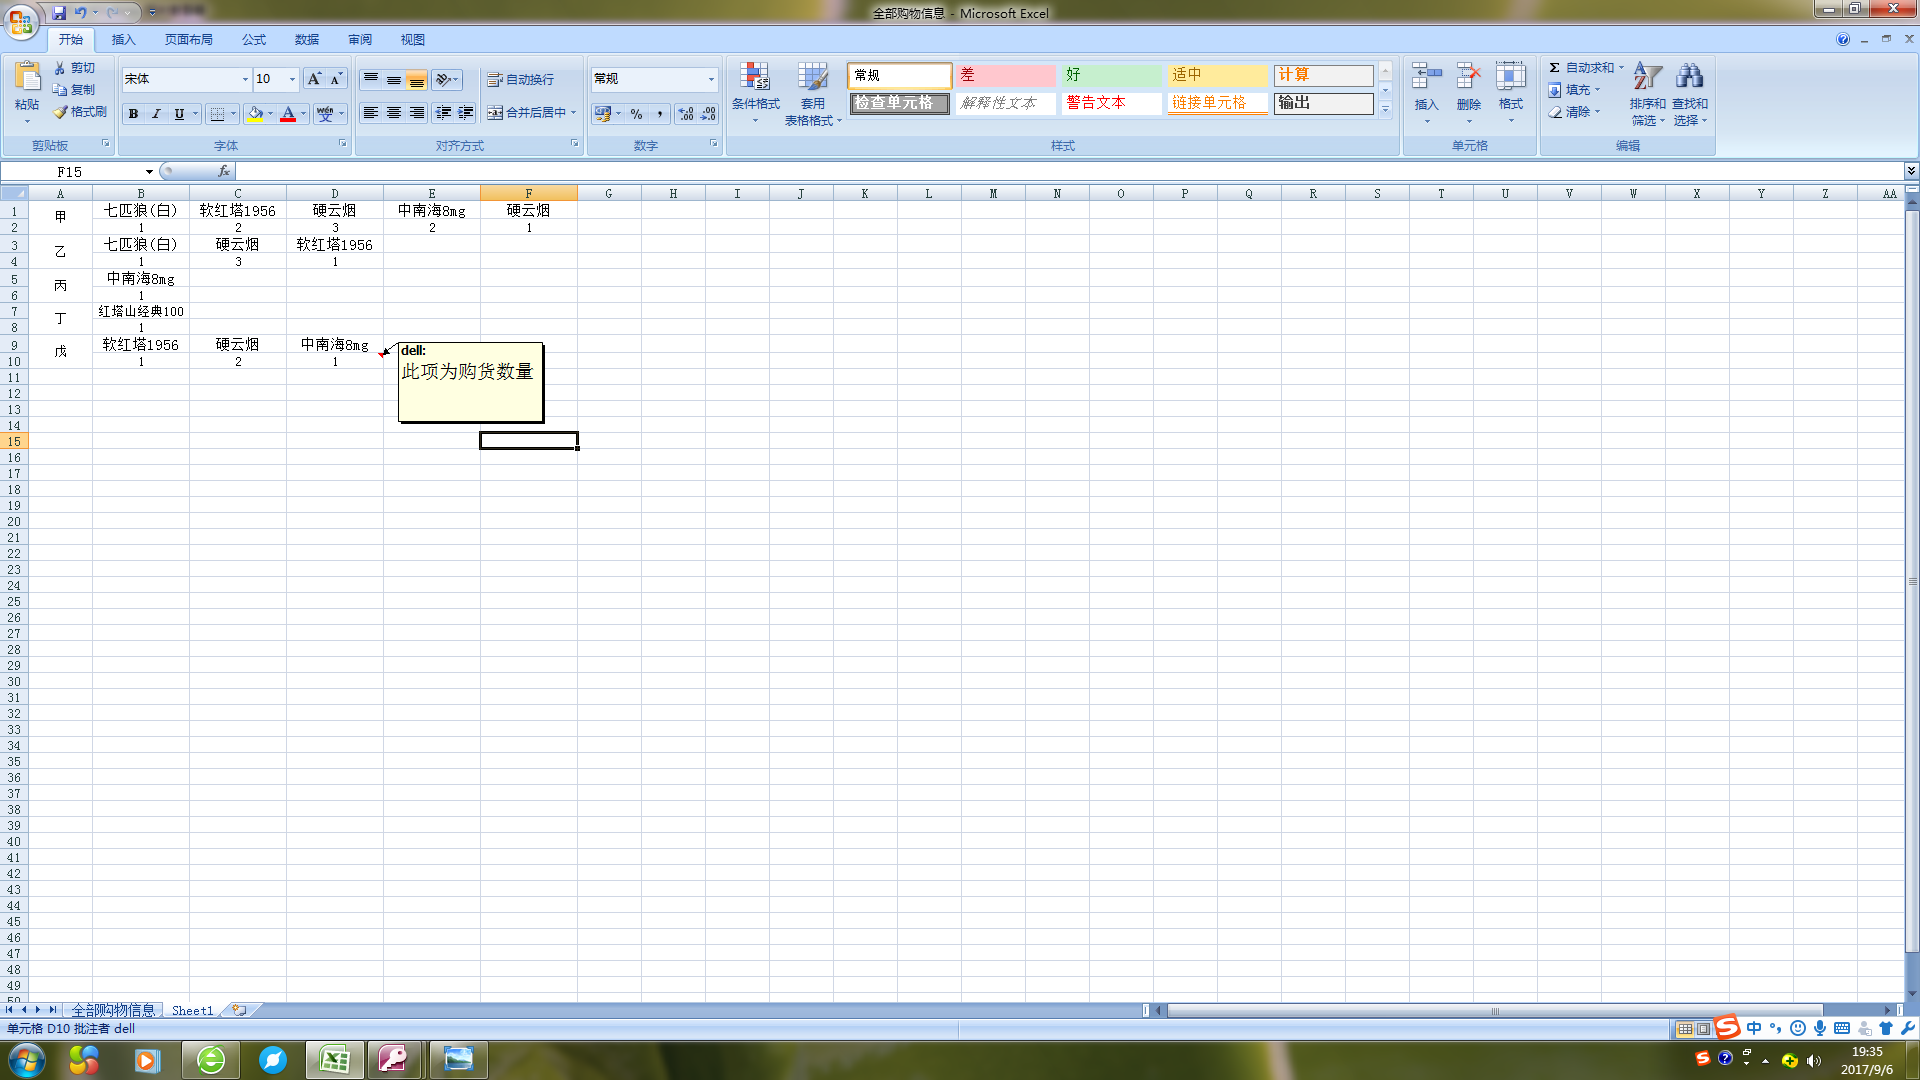
Task: Click the Cut command
Action: (75, 68)
